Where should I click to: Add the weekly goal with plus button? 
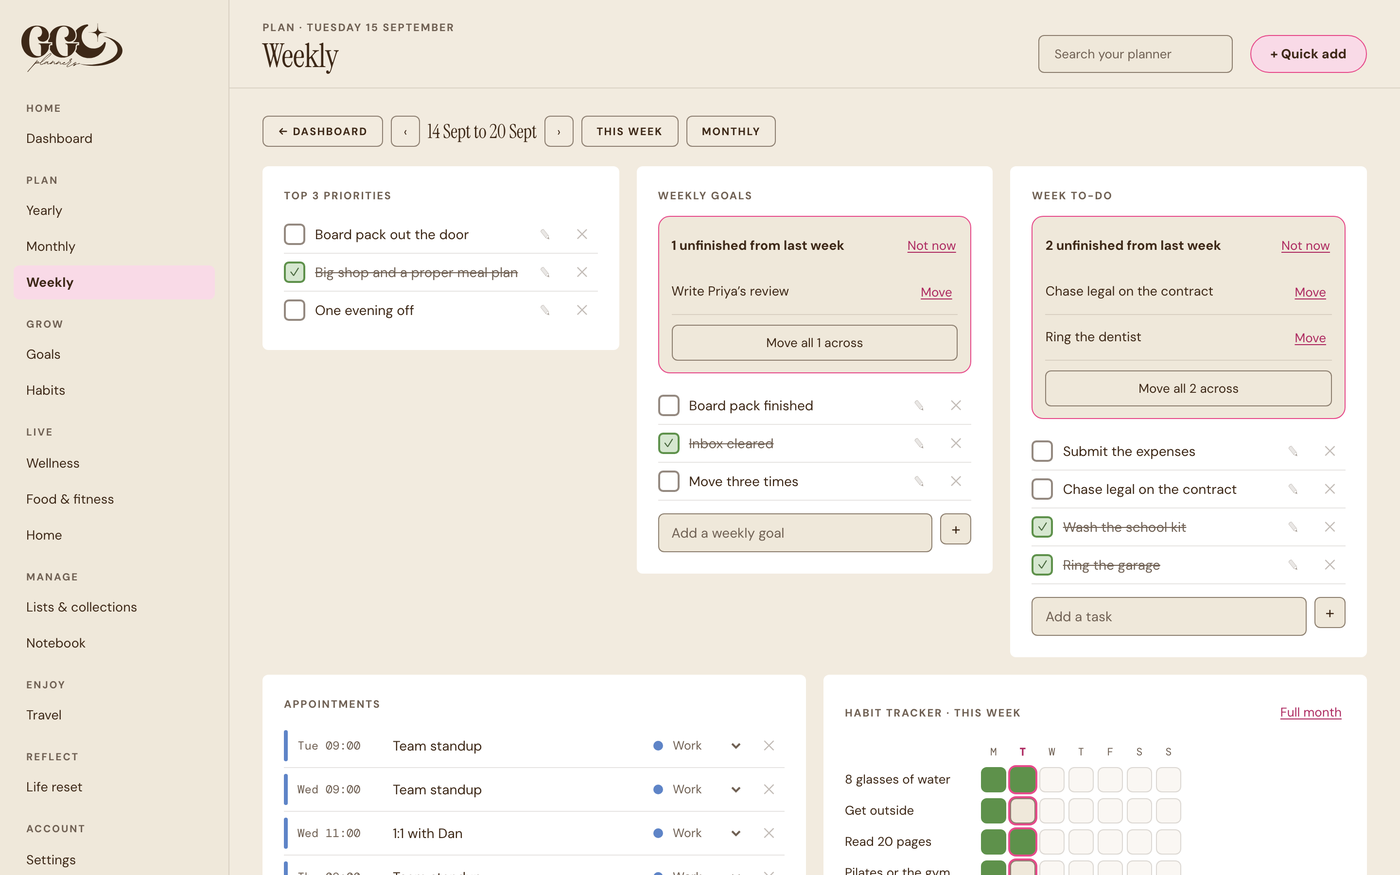pyautogui.click(x=956, y=530)
